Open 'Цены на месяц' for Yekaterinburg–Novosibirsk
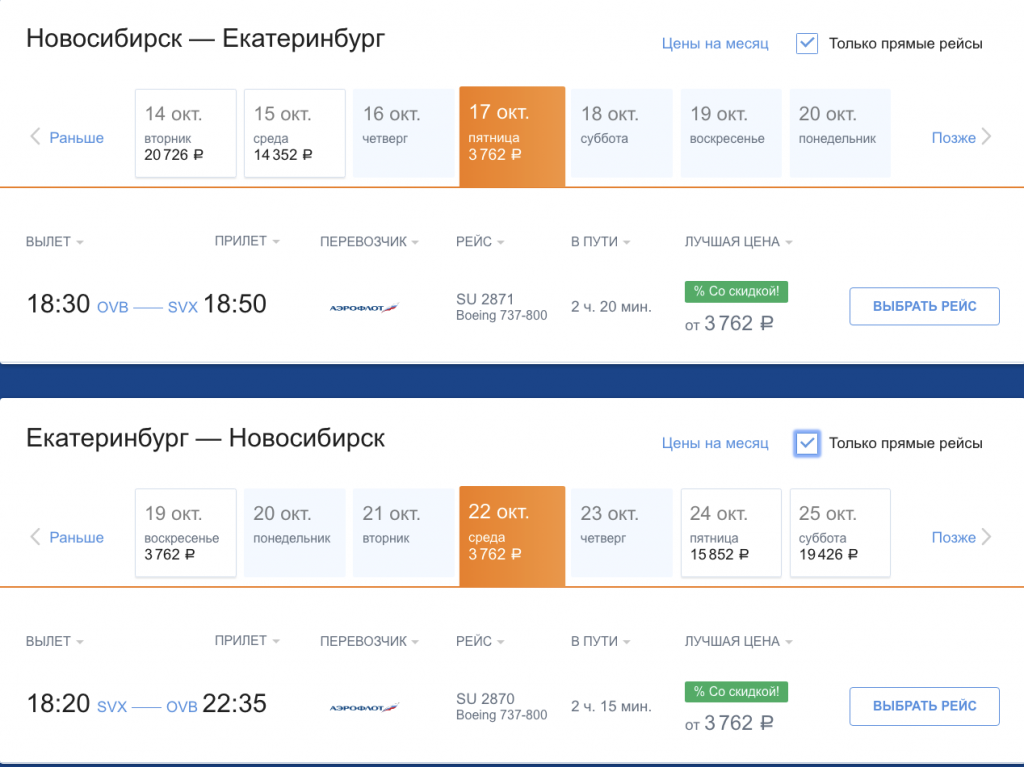Screen dimensions: 1024x767 [x=715, y=443]
